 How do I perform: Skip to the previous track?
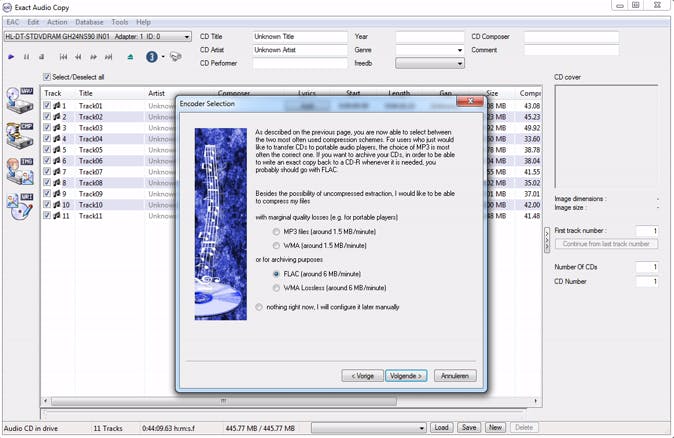[x=63, y=57]
